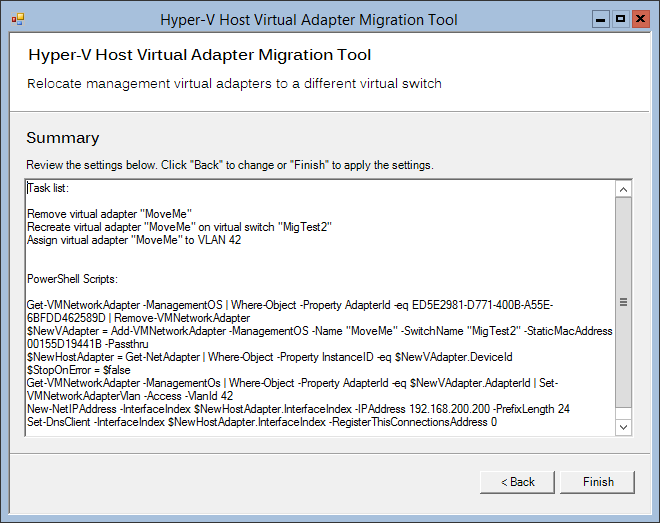
Task: Maximize the Migration Tool window
Action: coord(620,19)
